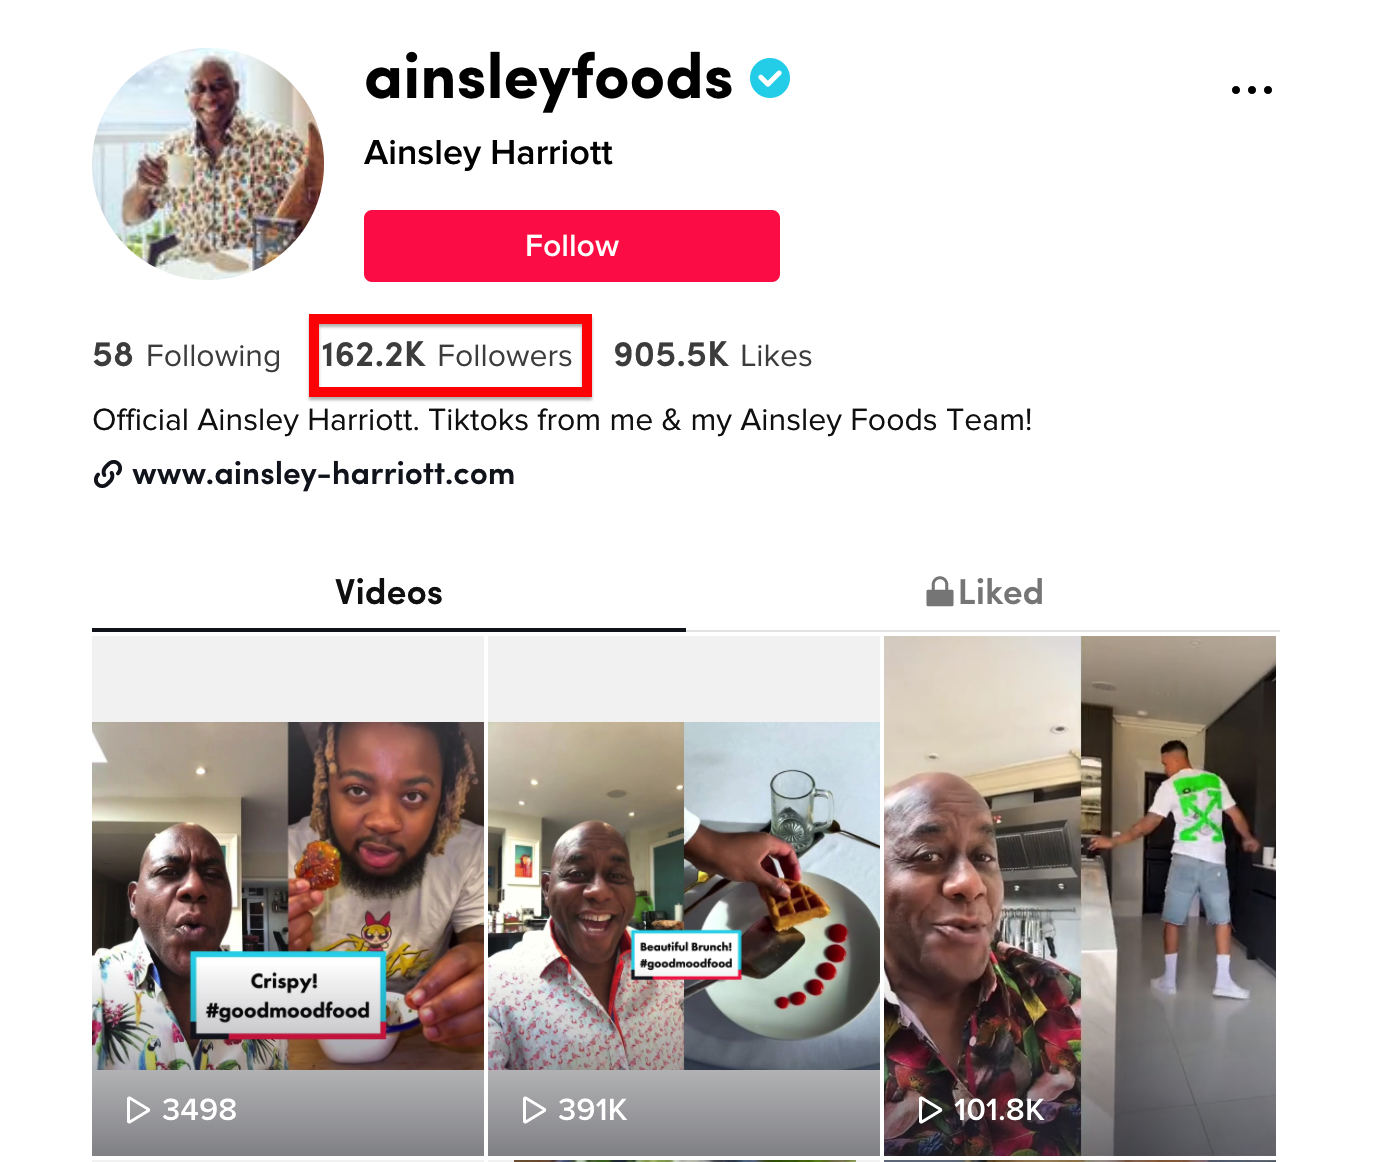Click the link chain icon beside website
This screenshot has width=1394, height=1162.
(x=108, y=474)
